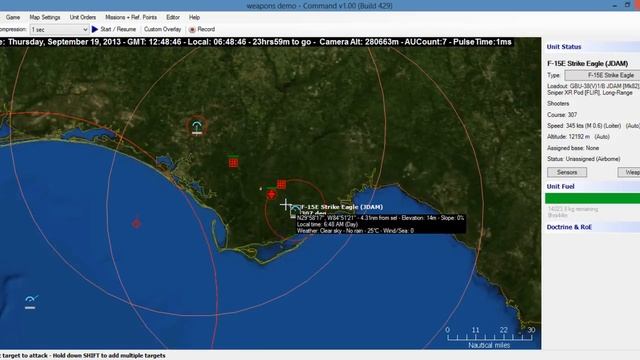This screenshot has height=360, width=640.
Task: Open the Help menu
Action: coord(194,18)
